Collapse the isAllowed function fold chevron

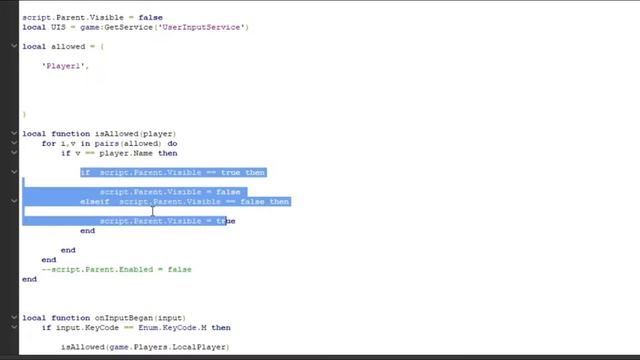(14, 133)
